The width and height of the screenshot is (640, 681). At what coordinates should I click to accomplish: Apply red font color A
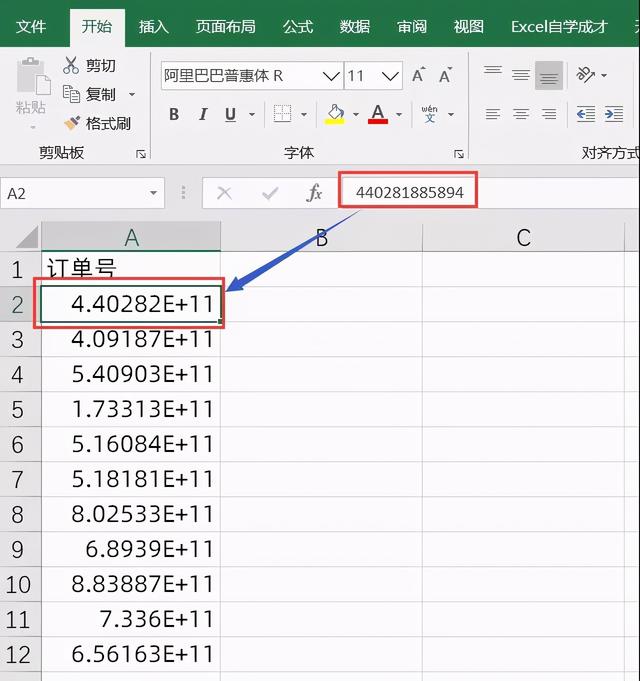[x=378, y=114]
